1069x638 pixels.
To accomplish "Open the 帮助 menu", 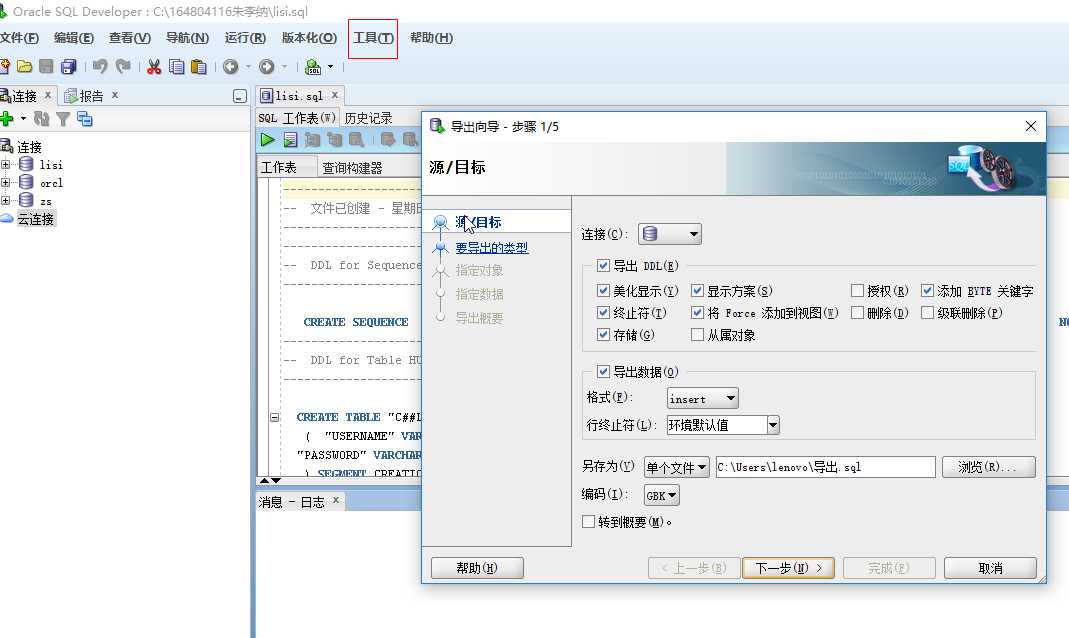I will (431, 37).
